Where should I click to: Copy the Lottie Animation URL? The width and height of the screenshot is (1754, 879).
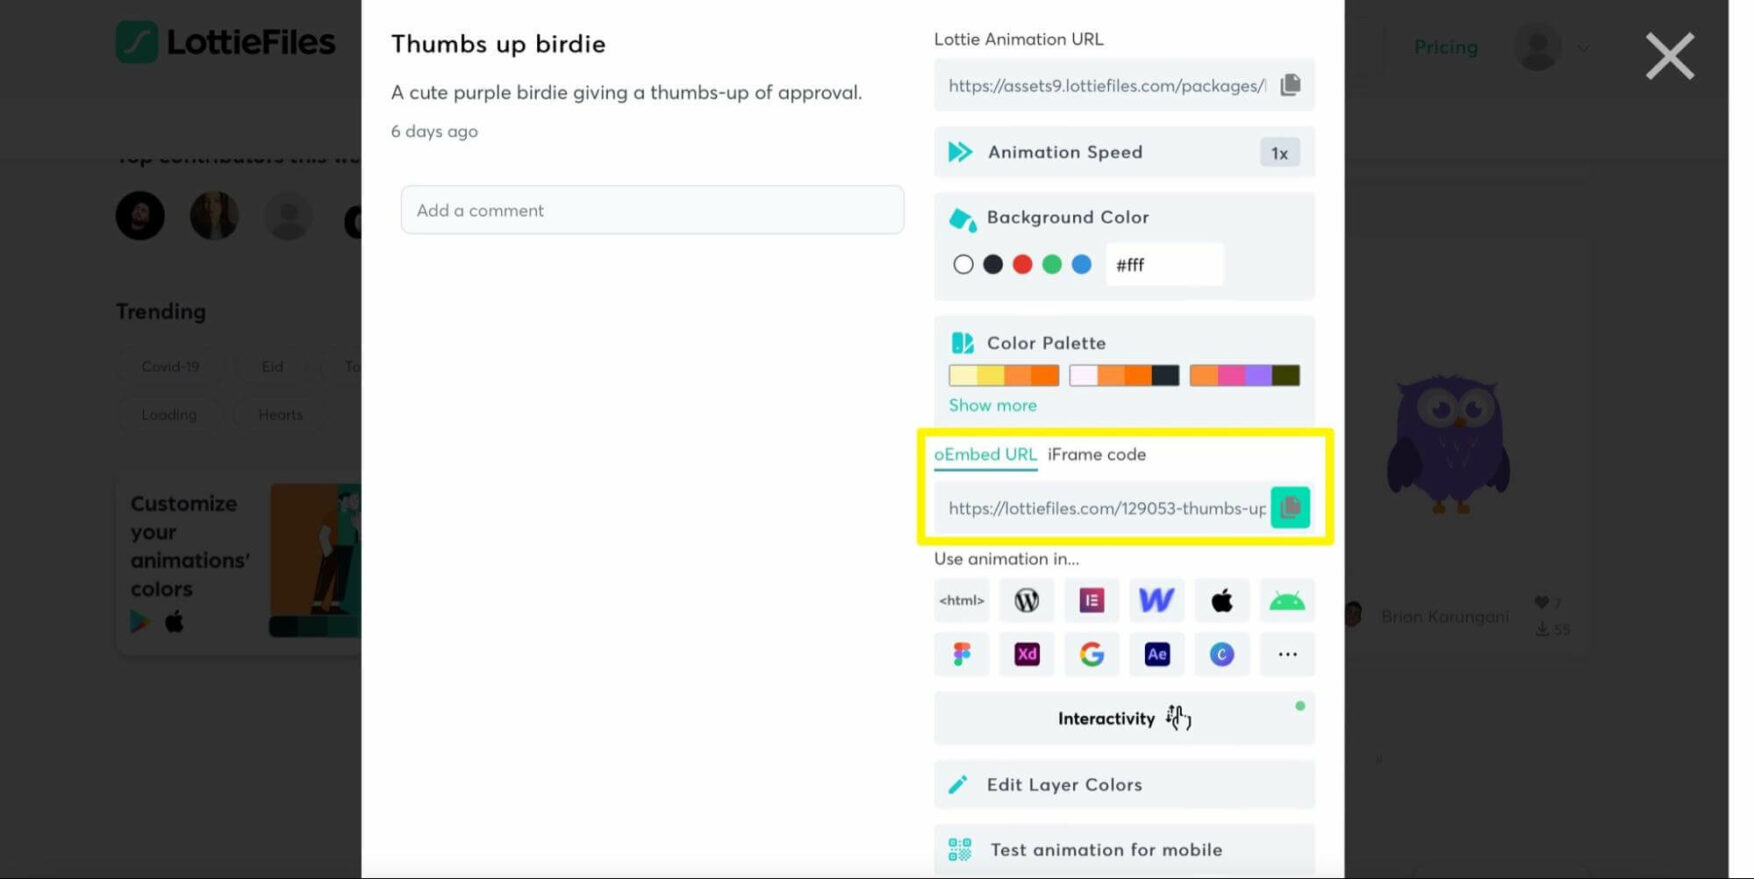(1290, 85)
